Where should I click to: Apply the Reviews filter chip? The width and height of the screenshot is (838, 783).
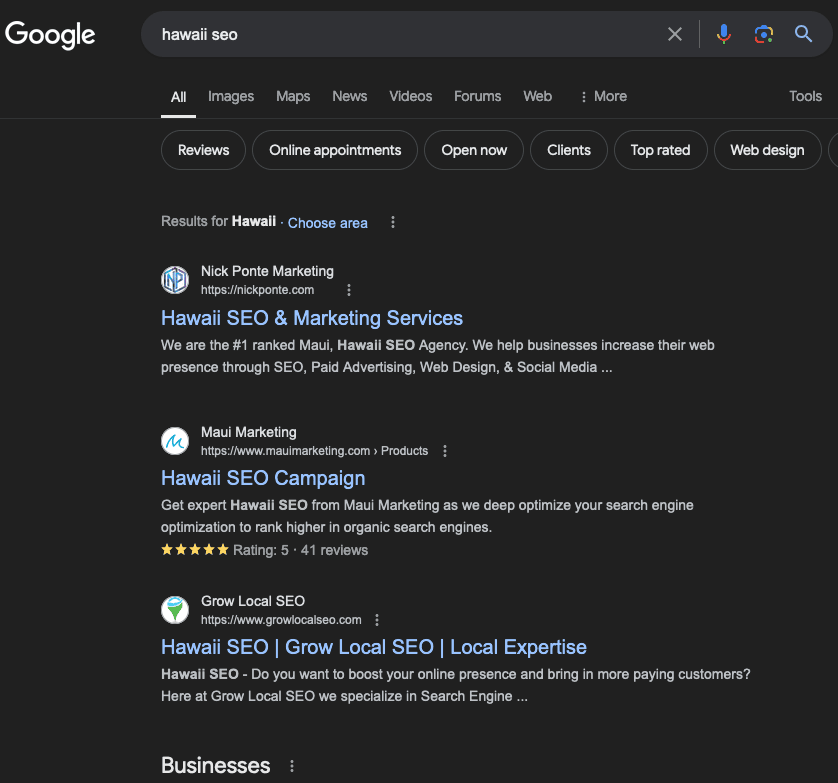point(203,150)
